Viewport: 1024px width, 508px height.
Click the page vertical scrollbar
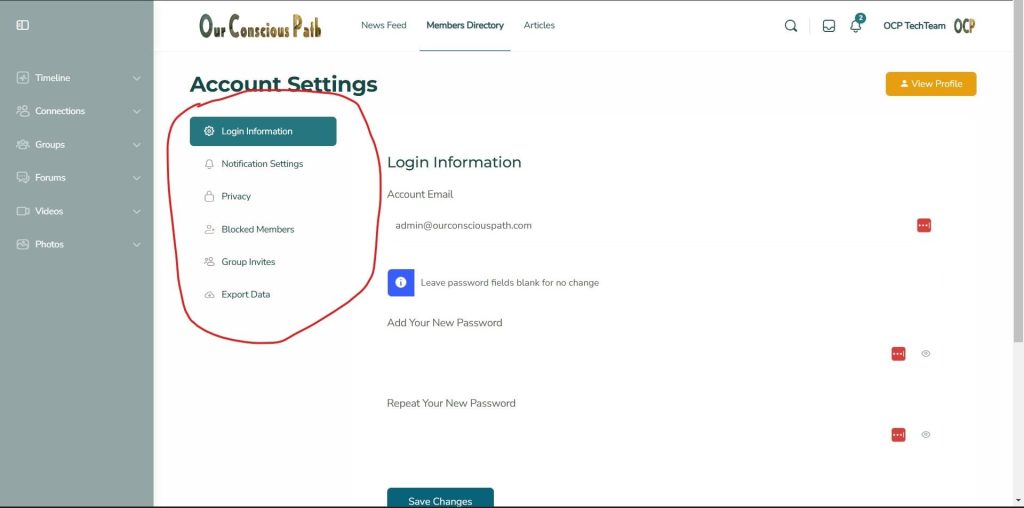(x=1018, y=200)
